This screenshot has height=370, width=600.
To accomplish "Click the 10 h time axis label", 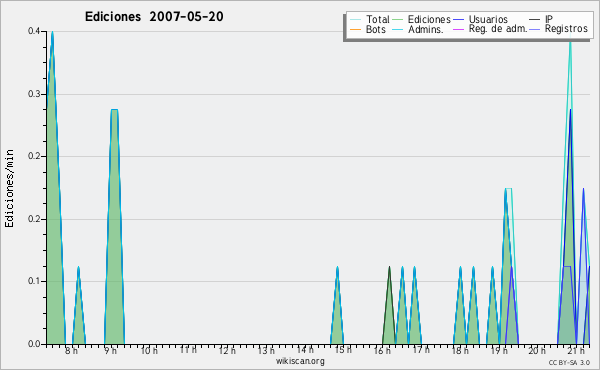I will tap(149, 350).
